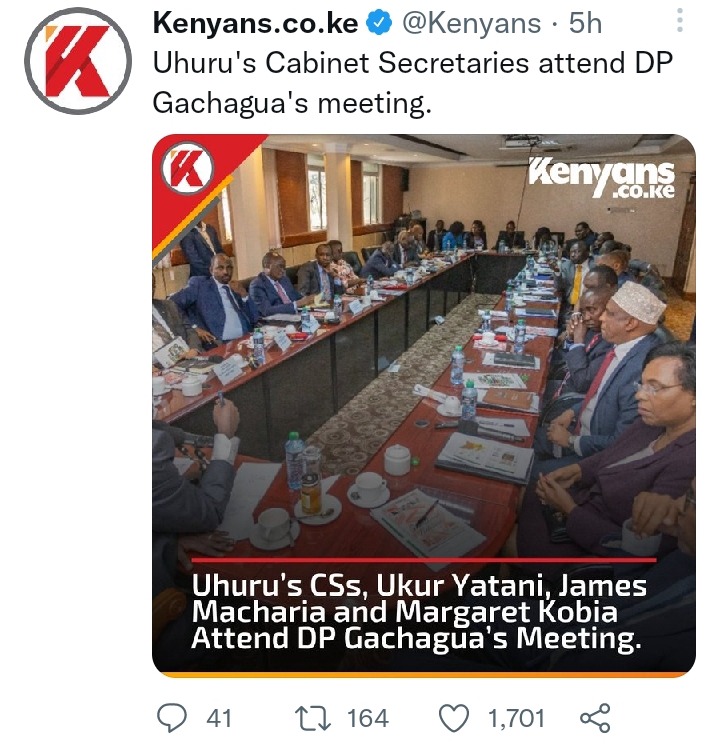Open the three-dot more options menu
This screenshot has height=755, width=720.
pos(680,20)
